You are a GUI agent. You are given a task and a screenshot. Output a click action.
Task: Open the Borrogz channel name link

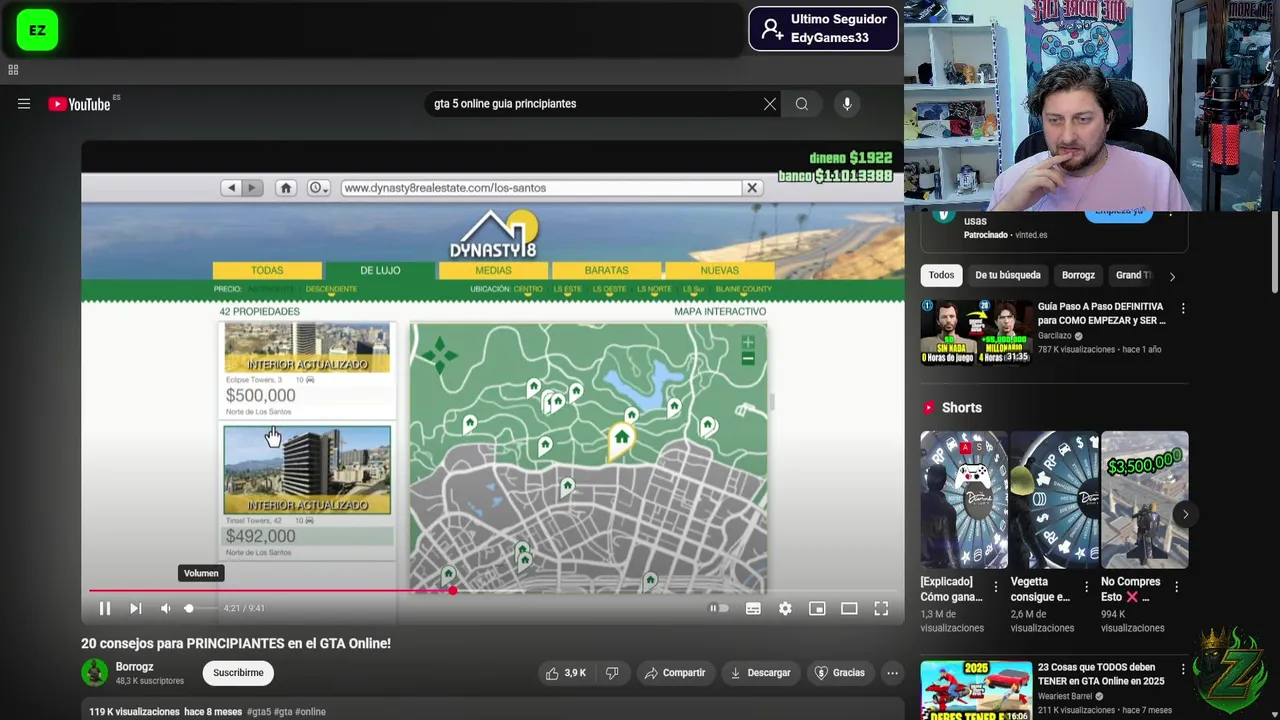[134, 666]
